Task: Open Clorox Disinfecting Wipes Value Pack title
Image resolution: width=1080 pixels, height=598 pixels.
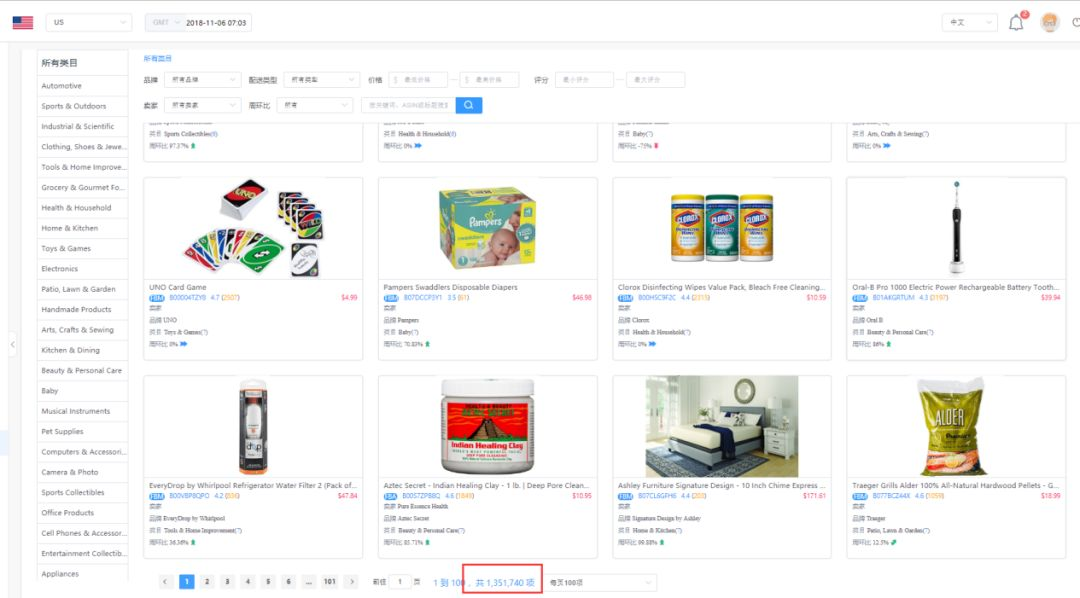Action: click(x=721, y=287)
